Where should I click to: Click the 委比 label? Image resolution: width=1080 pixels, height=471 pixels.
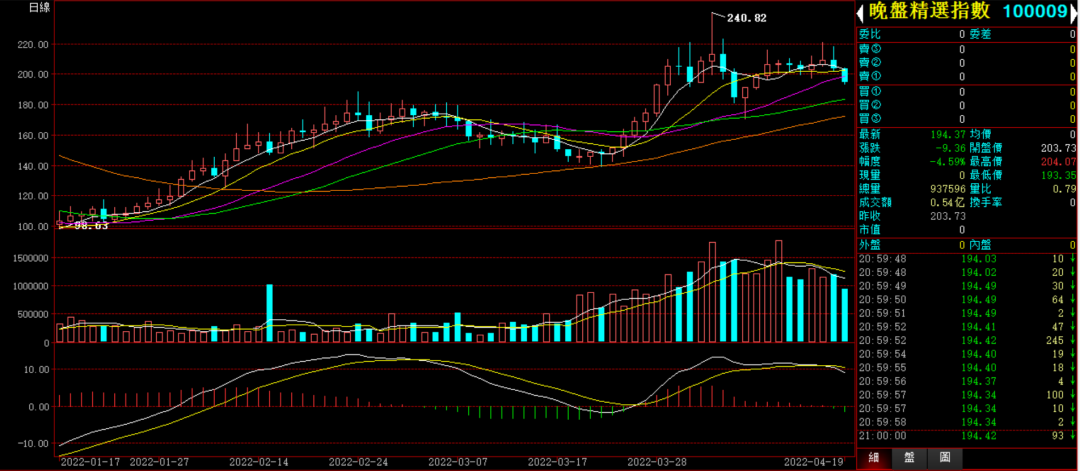point(869,34)
